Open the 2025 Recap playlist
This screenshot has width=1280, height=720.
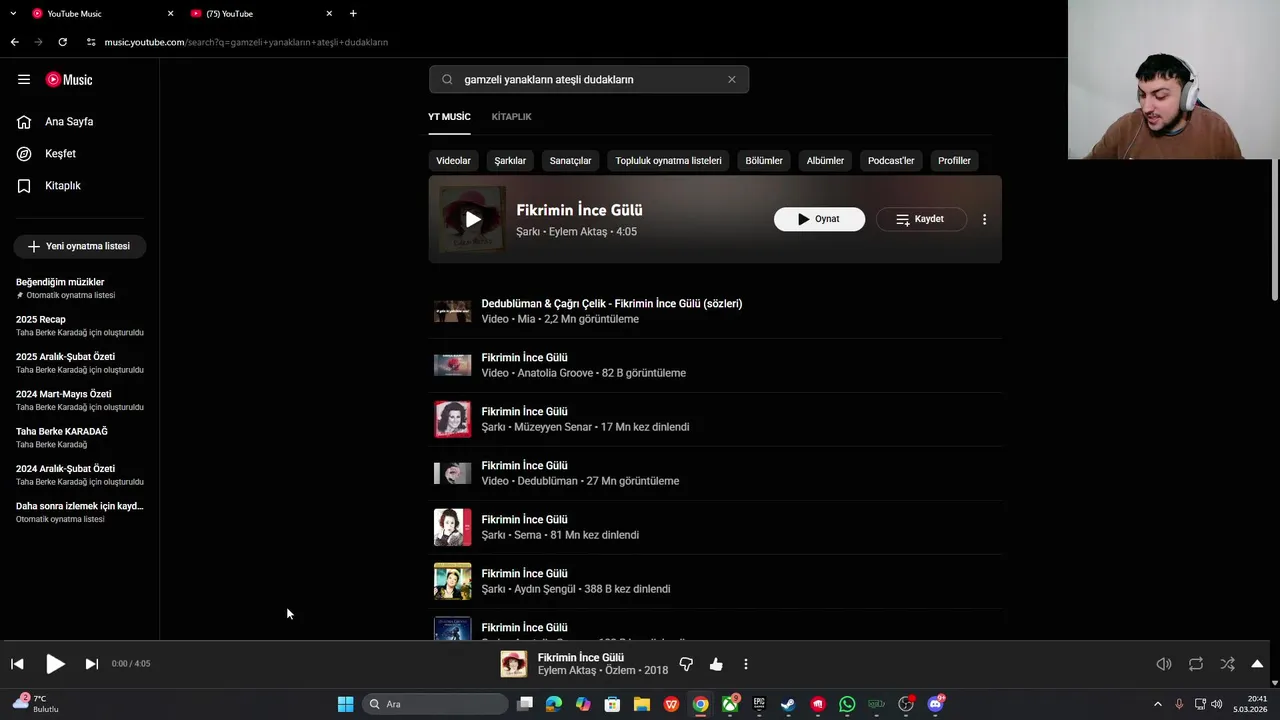(80, 325)
